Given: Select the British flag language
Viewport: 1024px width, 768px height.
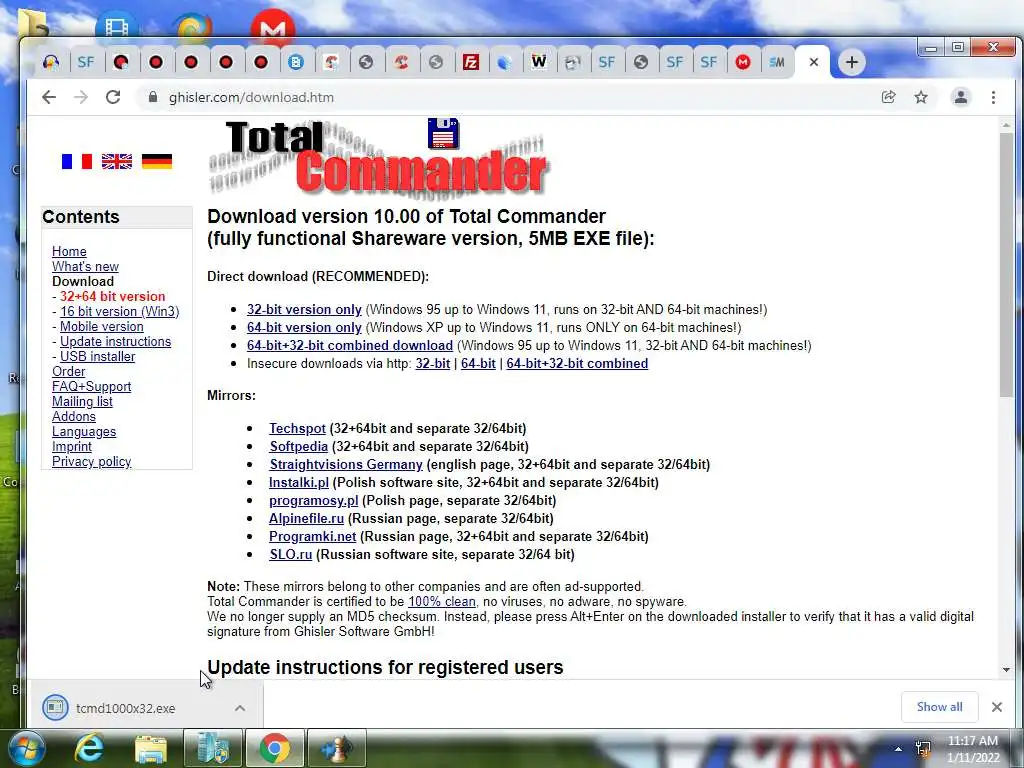Looking at the screenshot, I should (x=117, y=161).
